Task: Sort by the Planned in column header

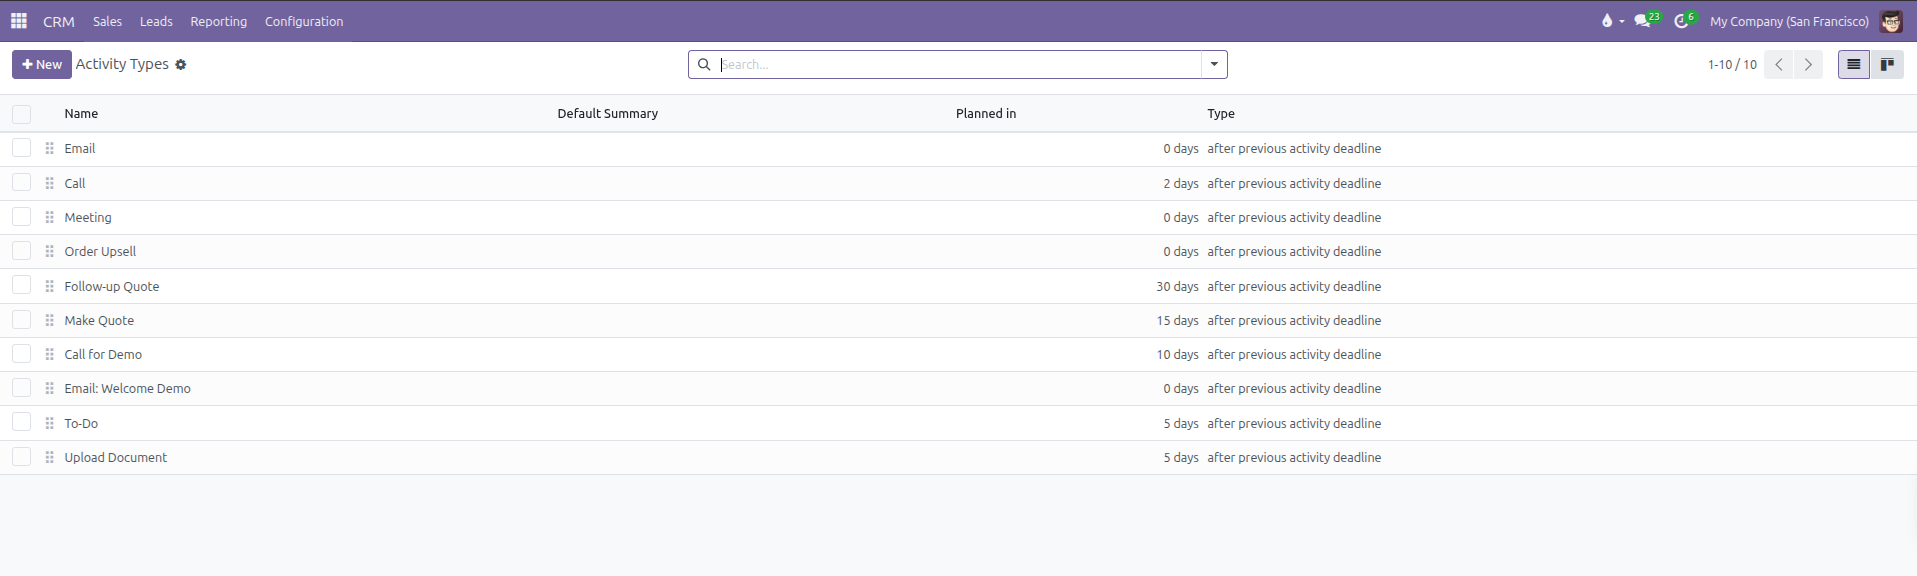Action: coord(986,114)
